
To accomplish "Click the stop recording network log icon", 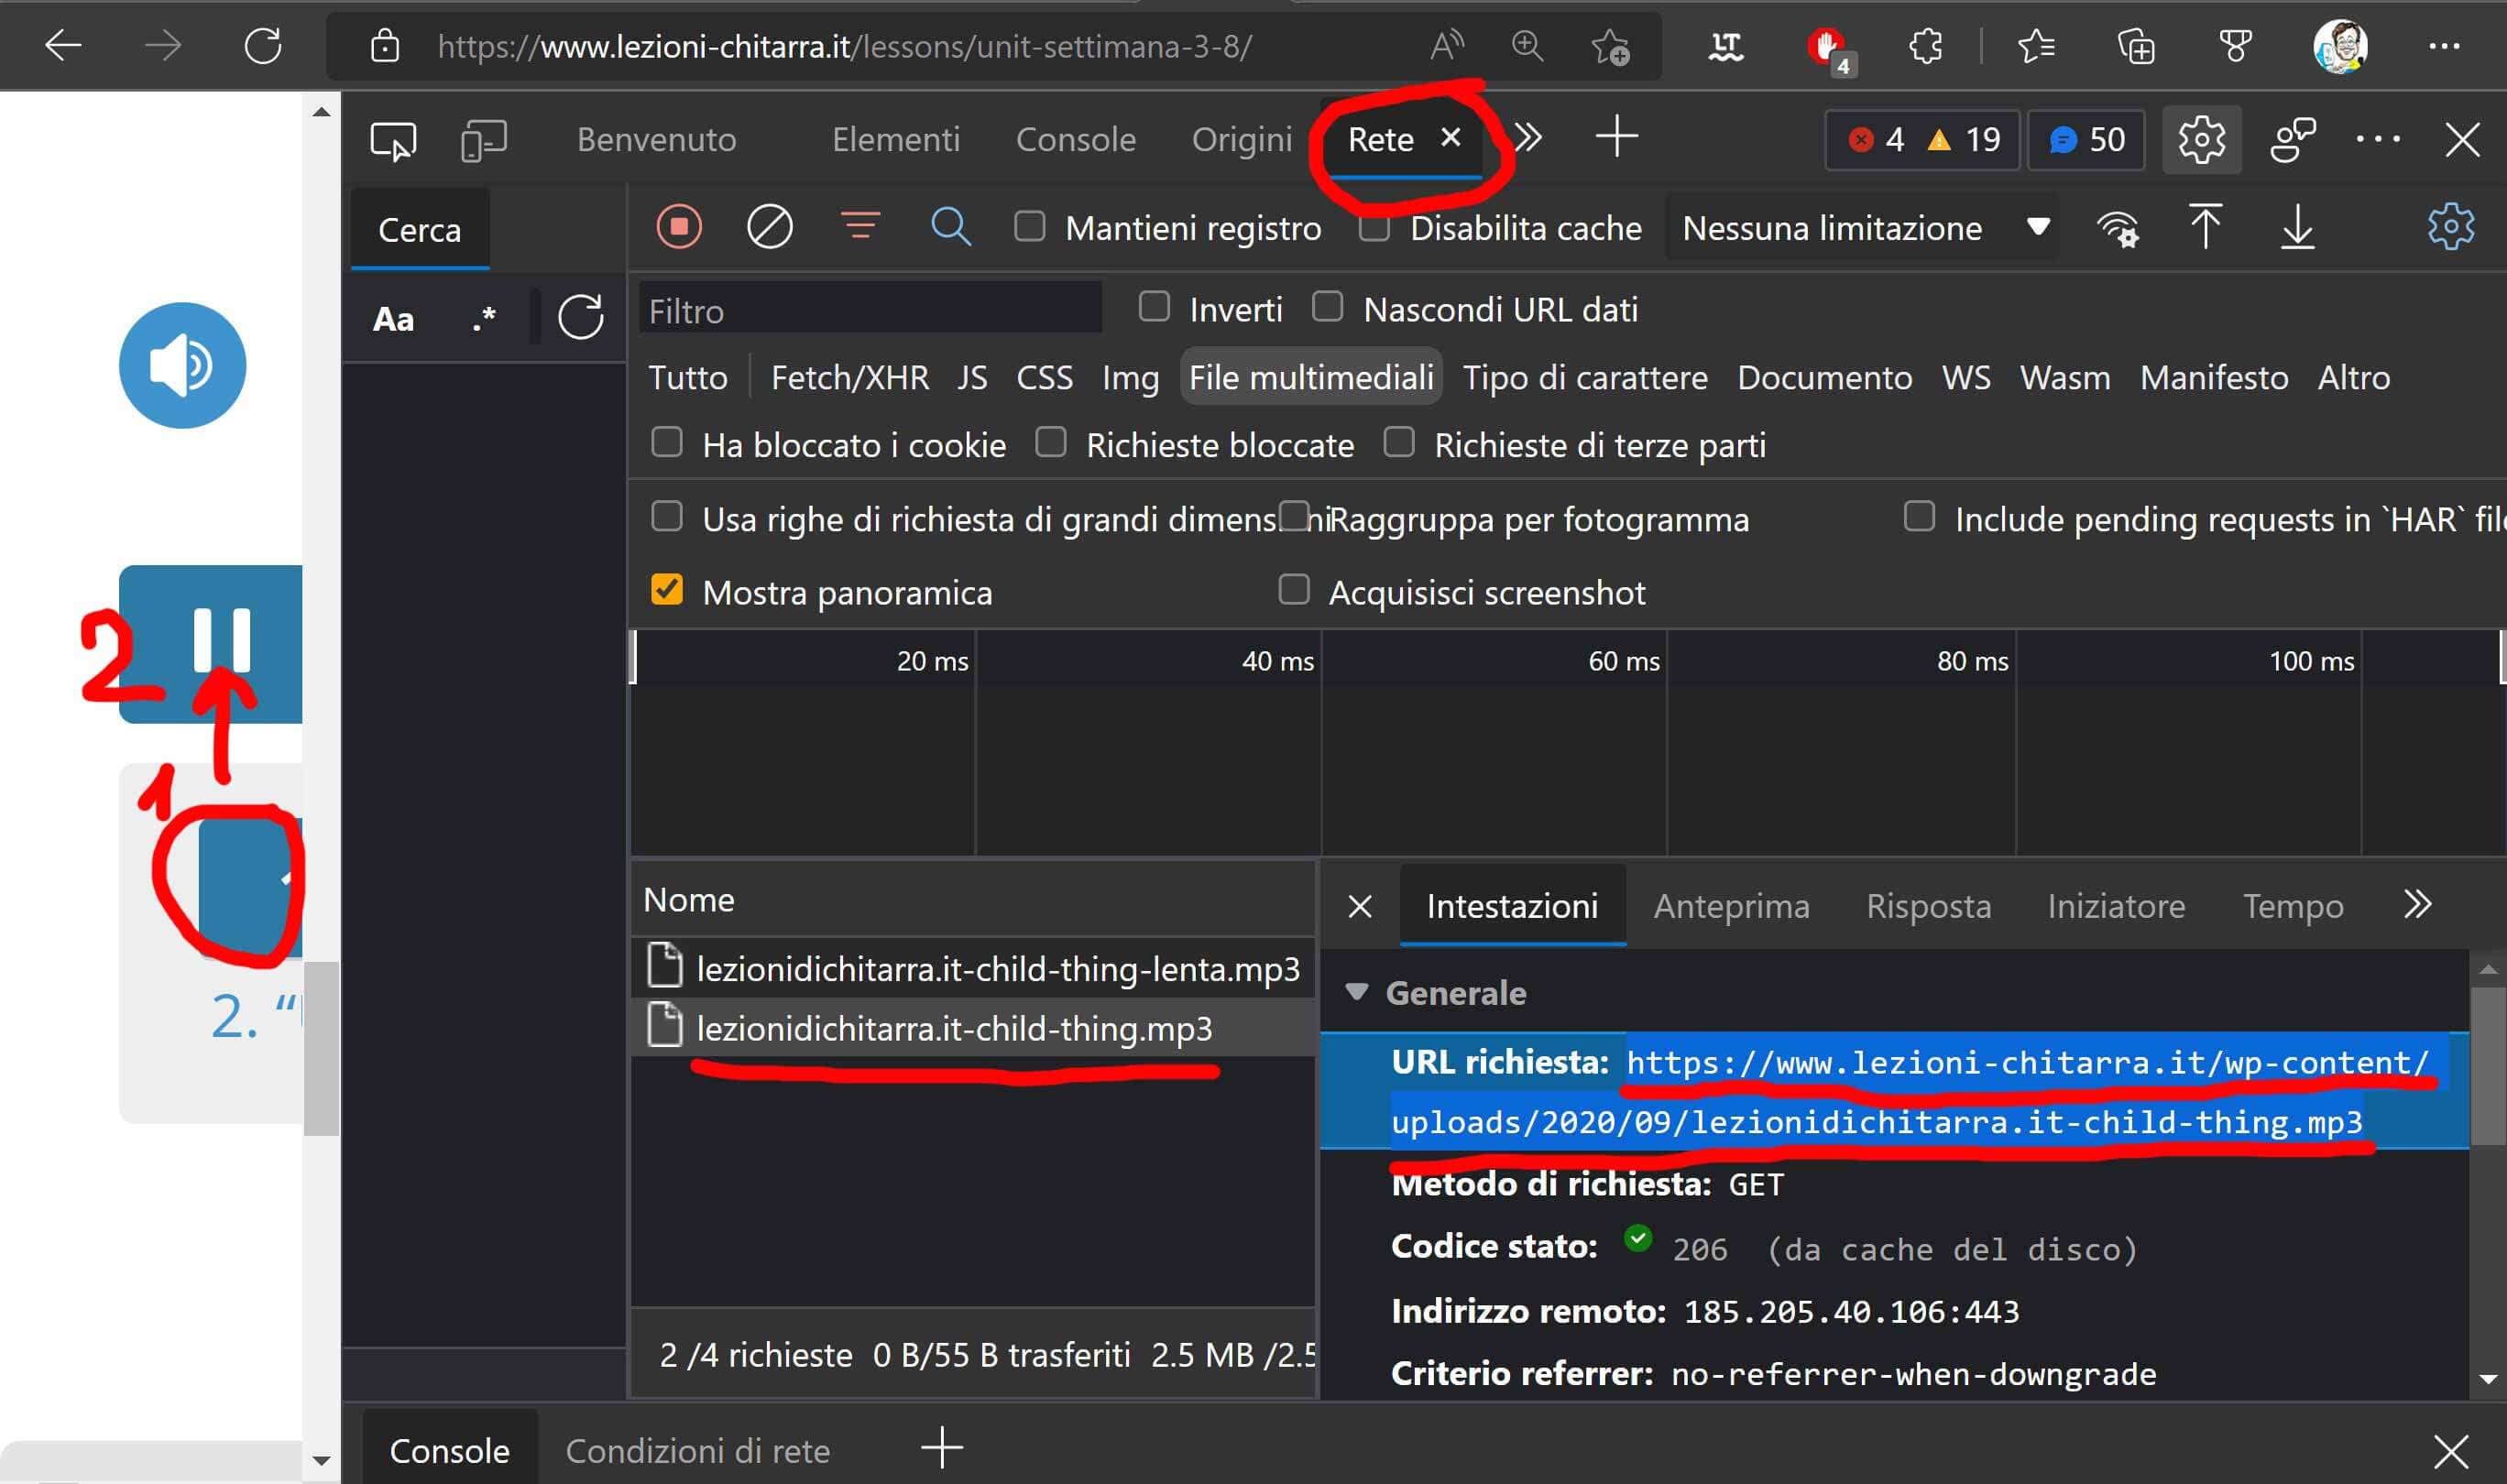I will [679, 227].
